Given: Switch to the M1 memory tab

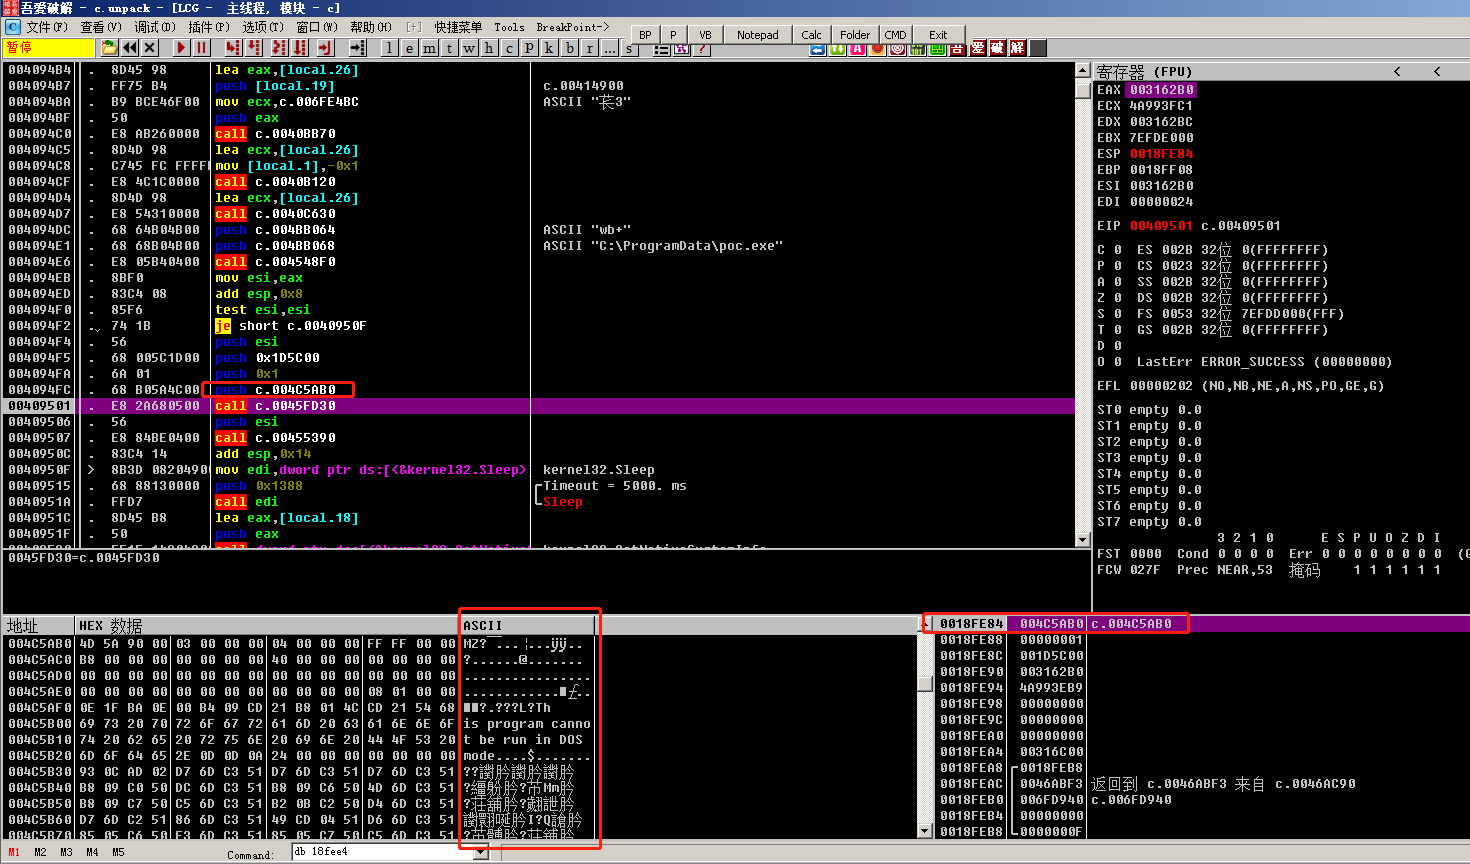Looking at the screenshot, I should point(14,853).
